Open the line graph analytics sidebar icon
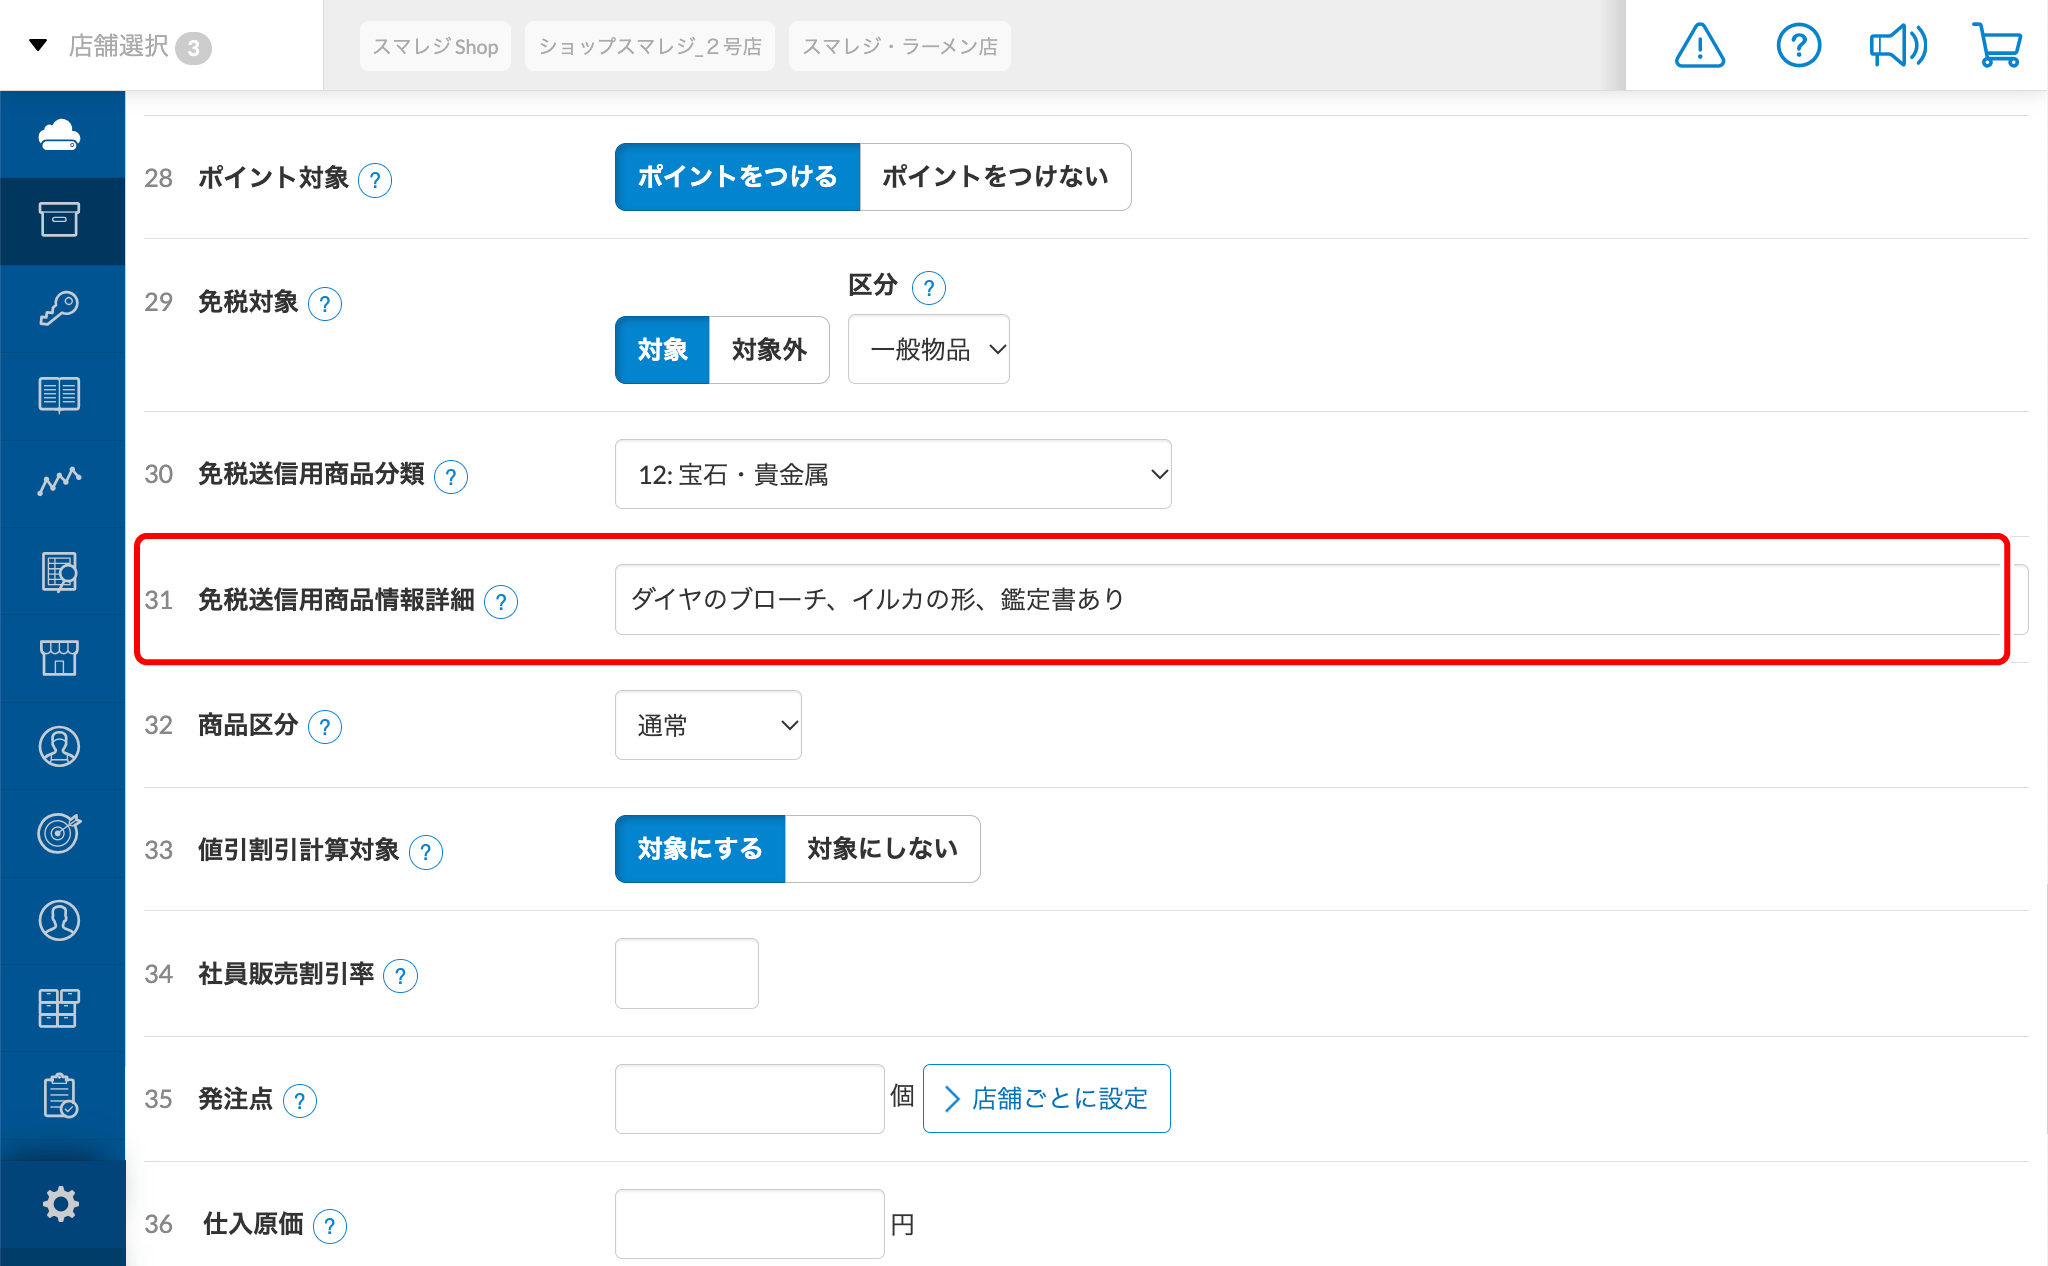Screen dimensions: 2048x1266 [x=60, y=482]
